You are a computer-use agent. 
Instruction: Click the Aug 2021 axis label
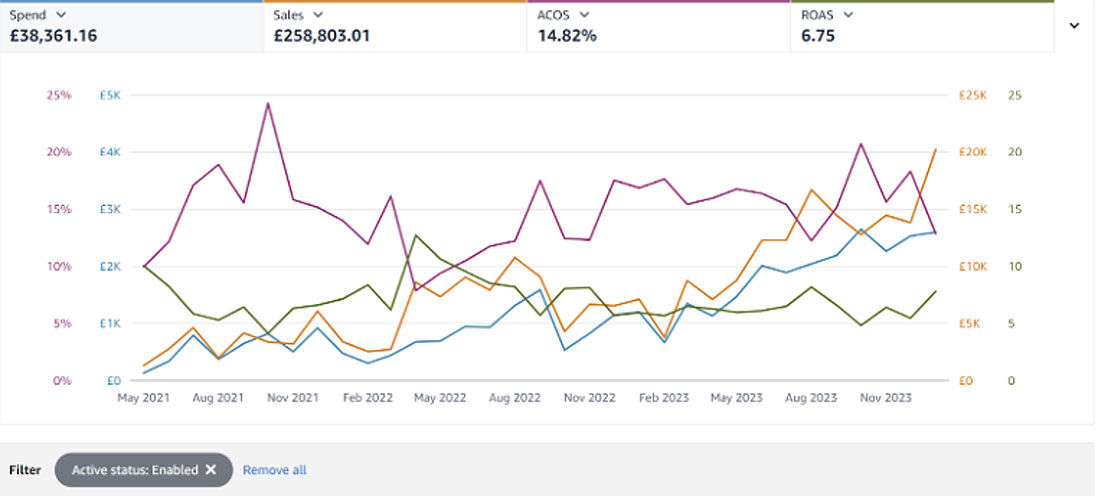point(217,398)
